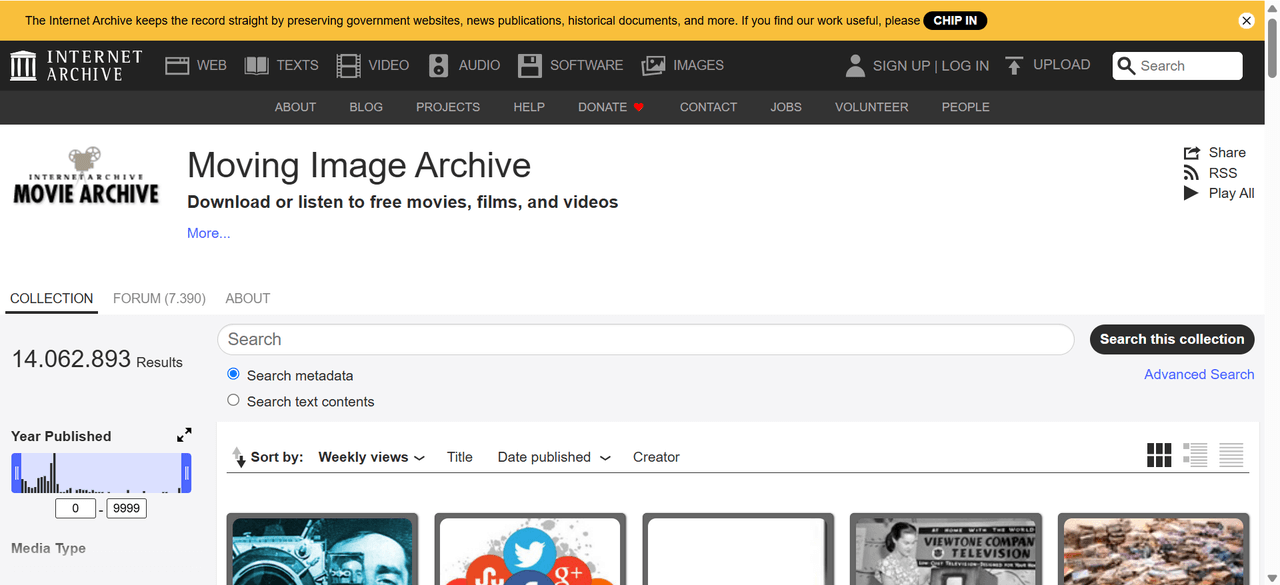Click the red Donate heart icon

(x=639, y=107)
